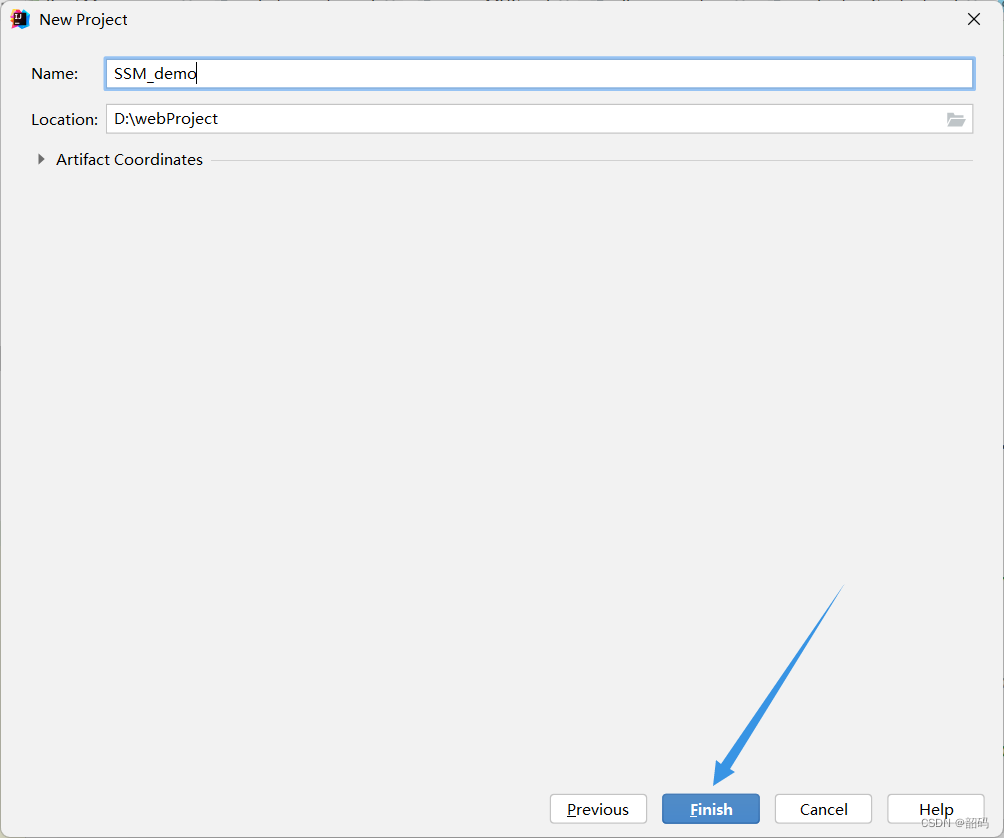This screenshot has width=1004, height=838.
Task: Go back with the Previous button
Action: [x=598, y=809]
